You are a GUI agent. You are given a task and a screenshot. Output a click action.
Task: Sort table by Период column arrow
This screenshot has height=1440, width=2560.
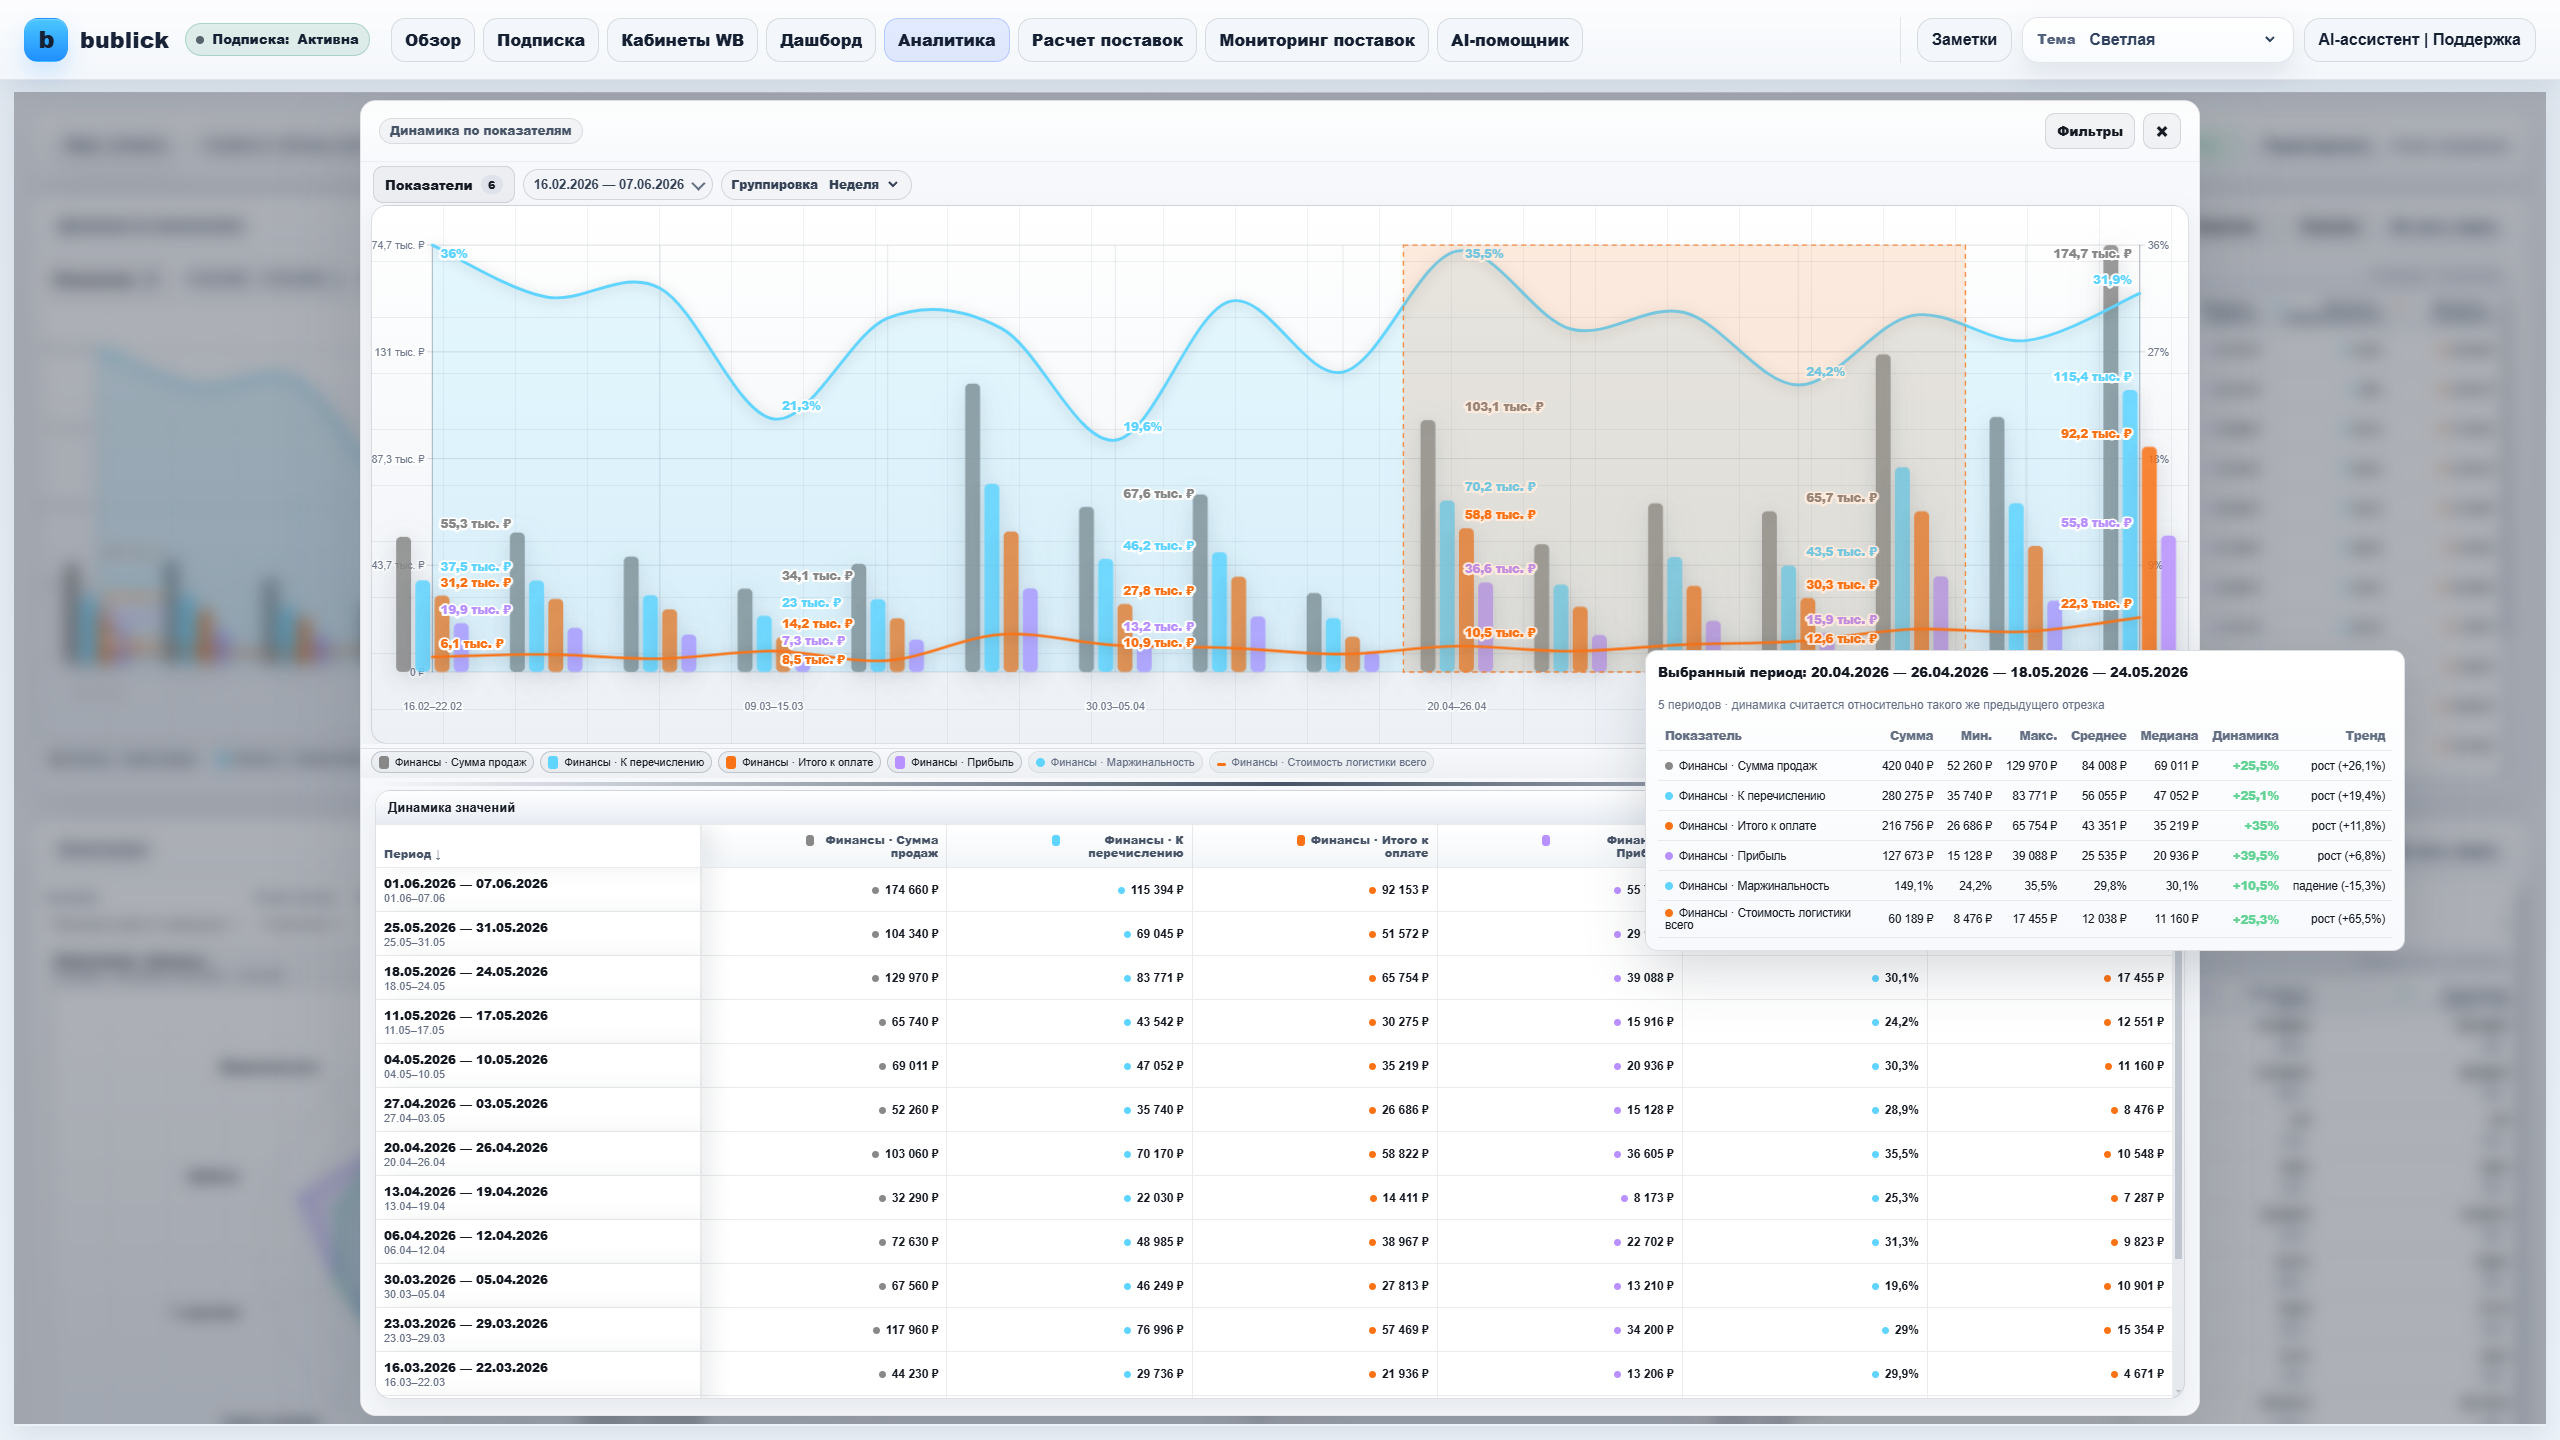[438, 854]
